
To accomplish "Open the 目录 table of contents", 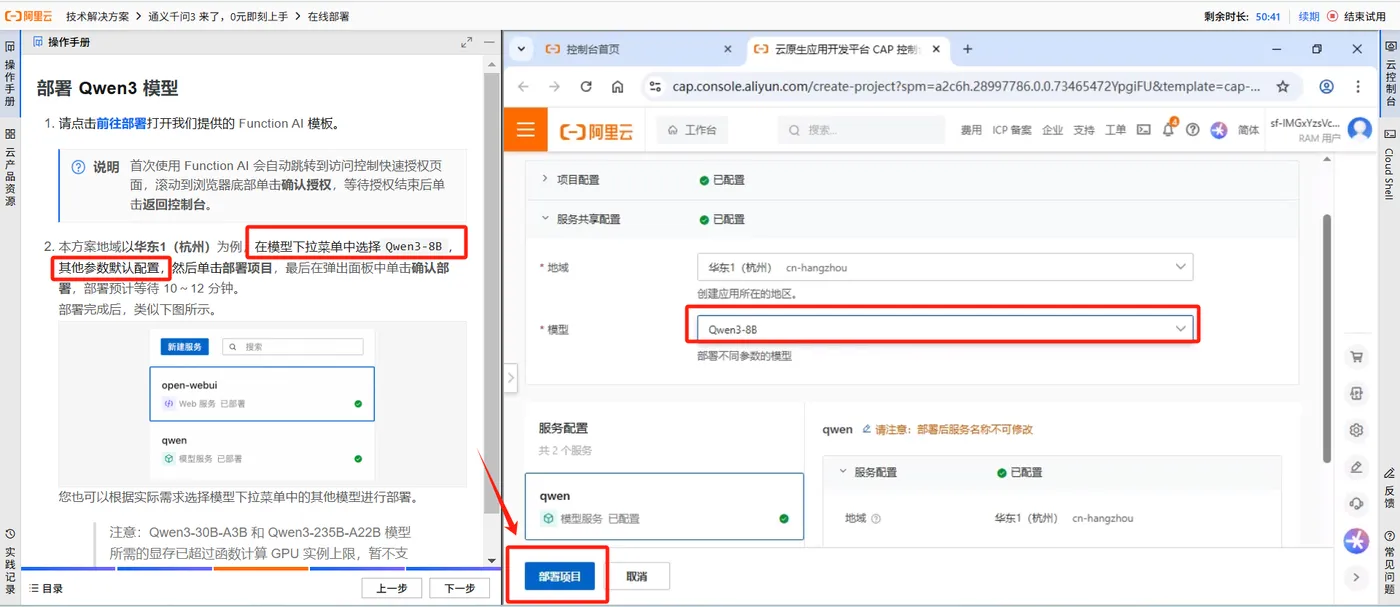I will [x=46, y=588].
